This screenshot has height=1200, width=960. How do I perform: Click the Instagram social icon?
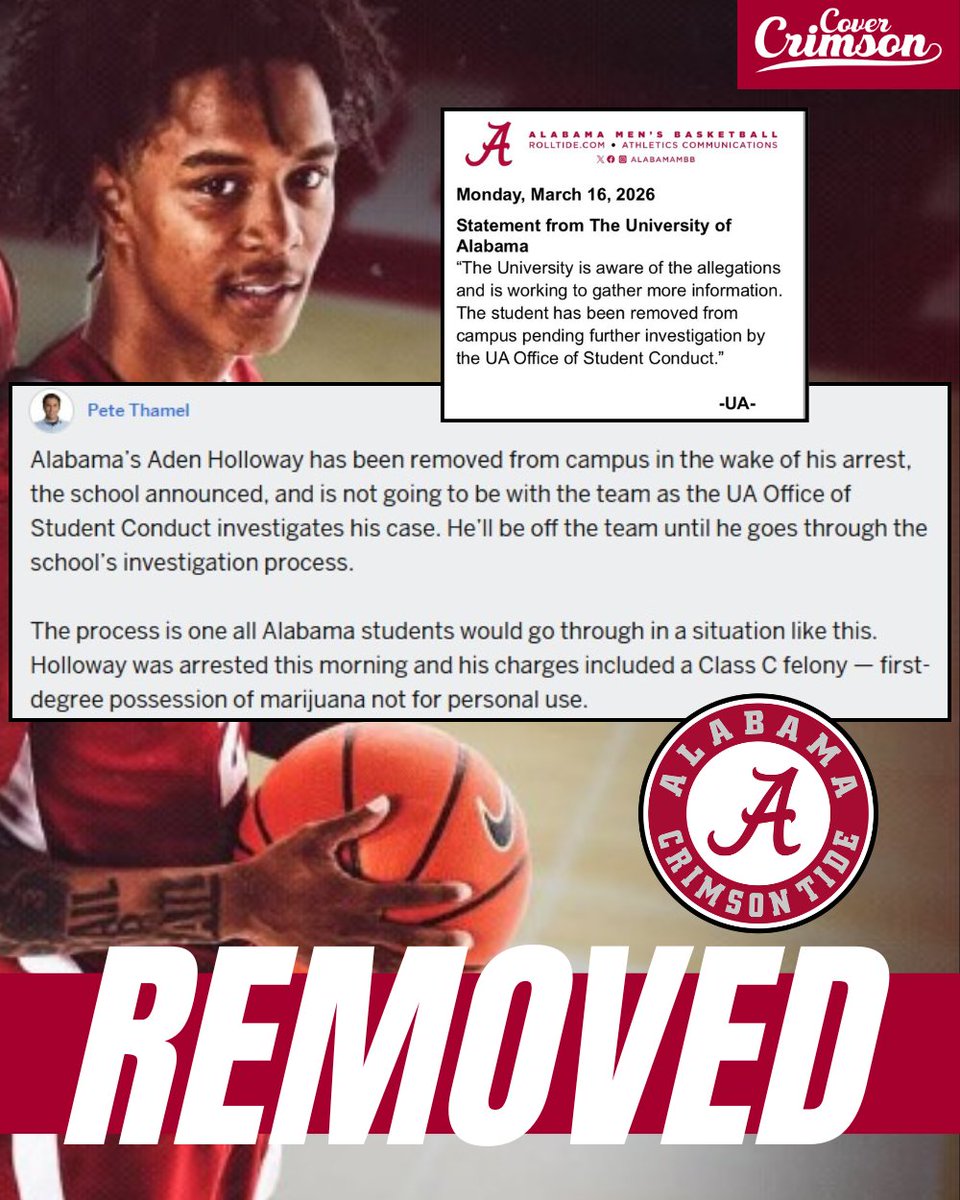click(623, 159)
